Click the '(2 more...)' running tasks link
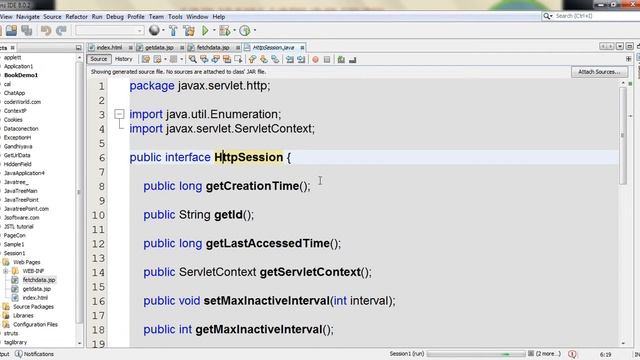Image resolution: width=640 pixels, height=360 pixels. (x=548, y=353)
